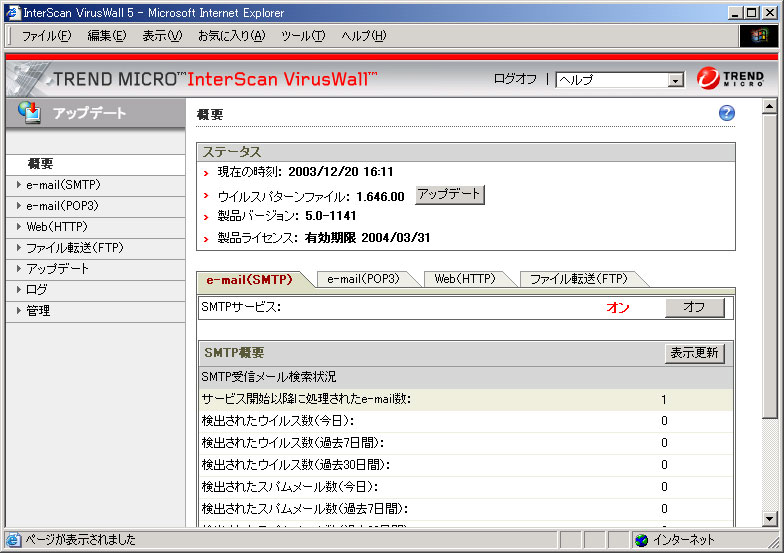
Task: Click the scrollbar up arrow
Action: tap(770, 106)
